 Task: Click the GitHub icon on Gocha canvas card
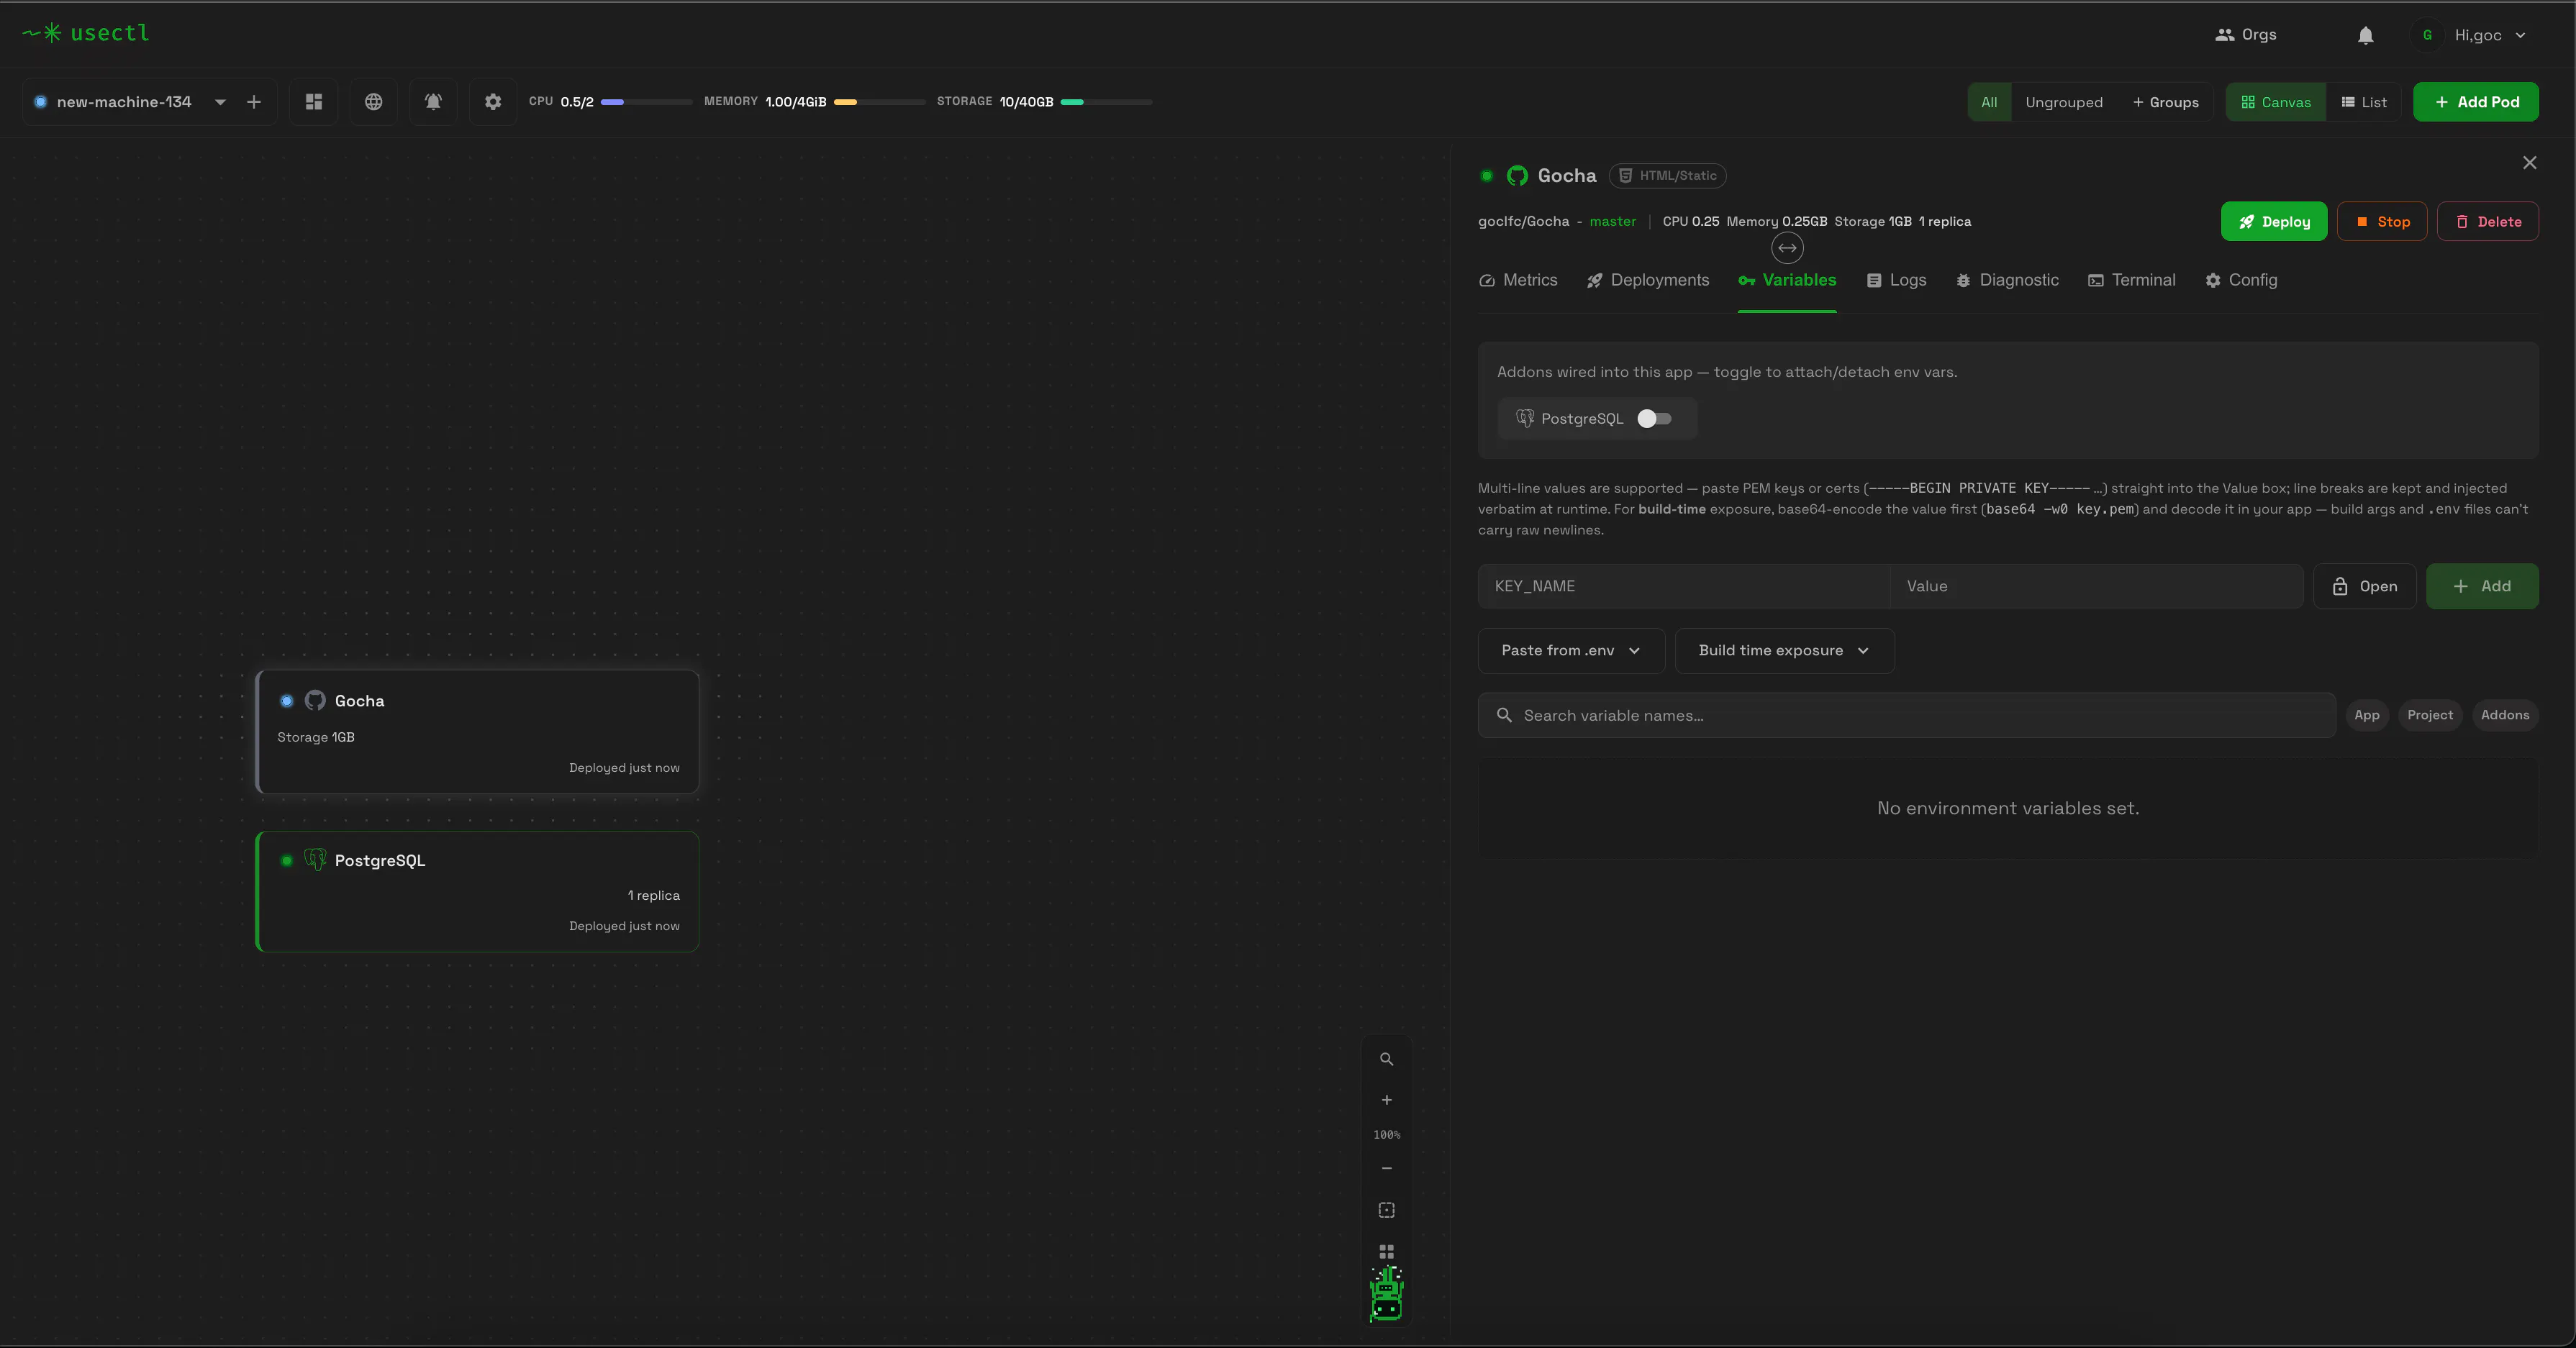[315, 701]
